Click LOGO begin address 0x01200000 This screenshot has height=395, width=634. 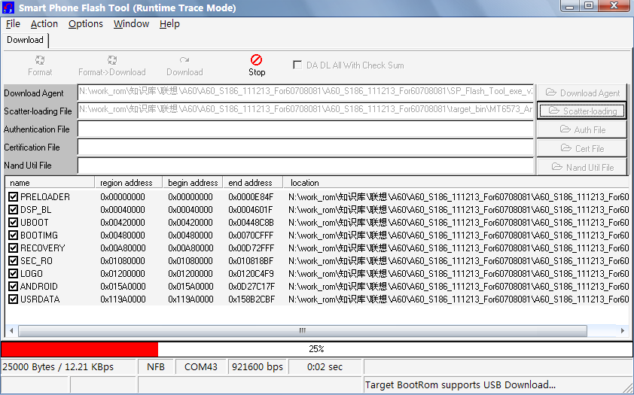190,274
